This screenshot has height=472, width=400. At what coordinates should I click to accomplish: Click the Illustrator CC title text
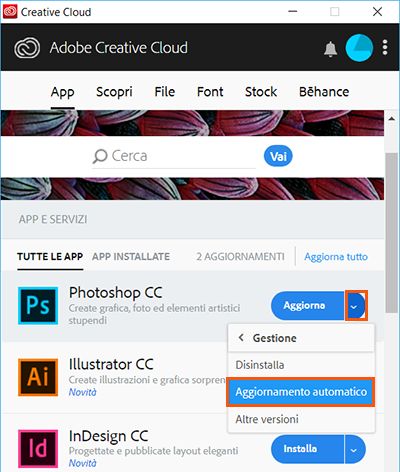pos(111,364)
